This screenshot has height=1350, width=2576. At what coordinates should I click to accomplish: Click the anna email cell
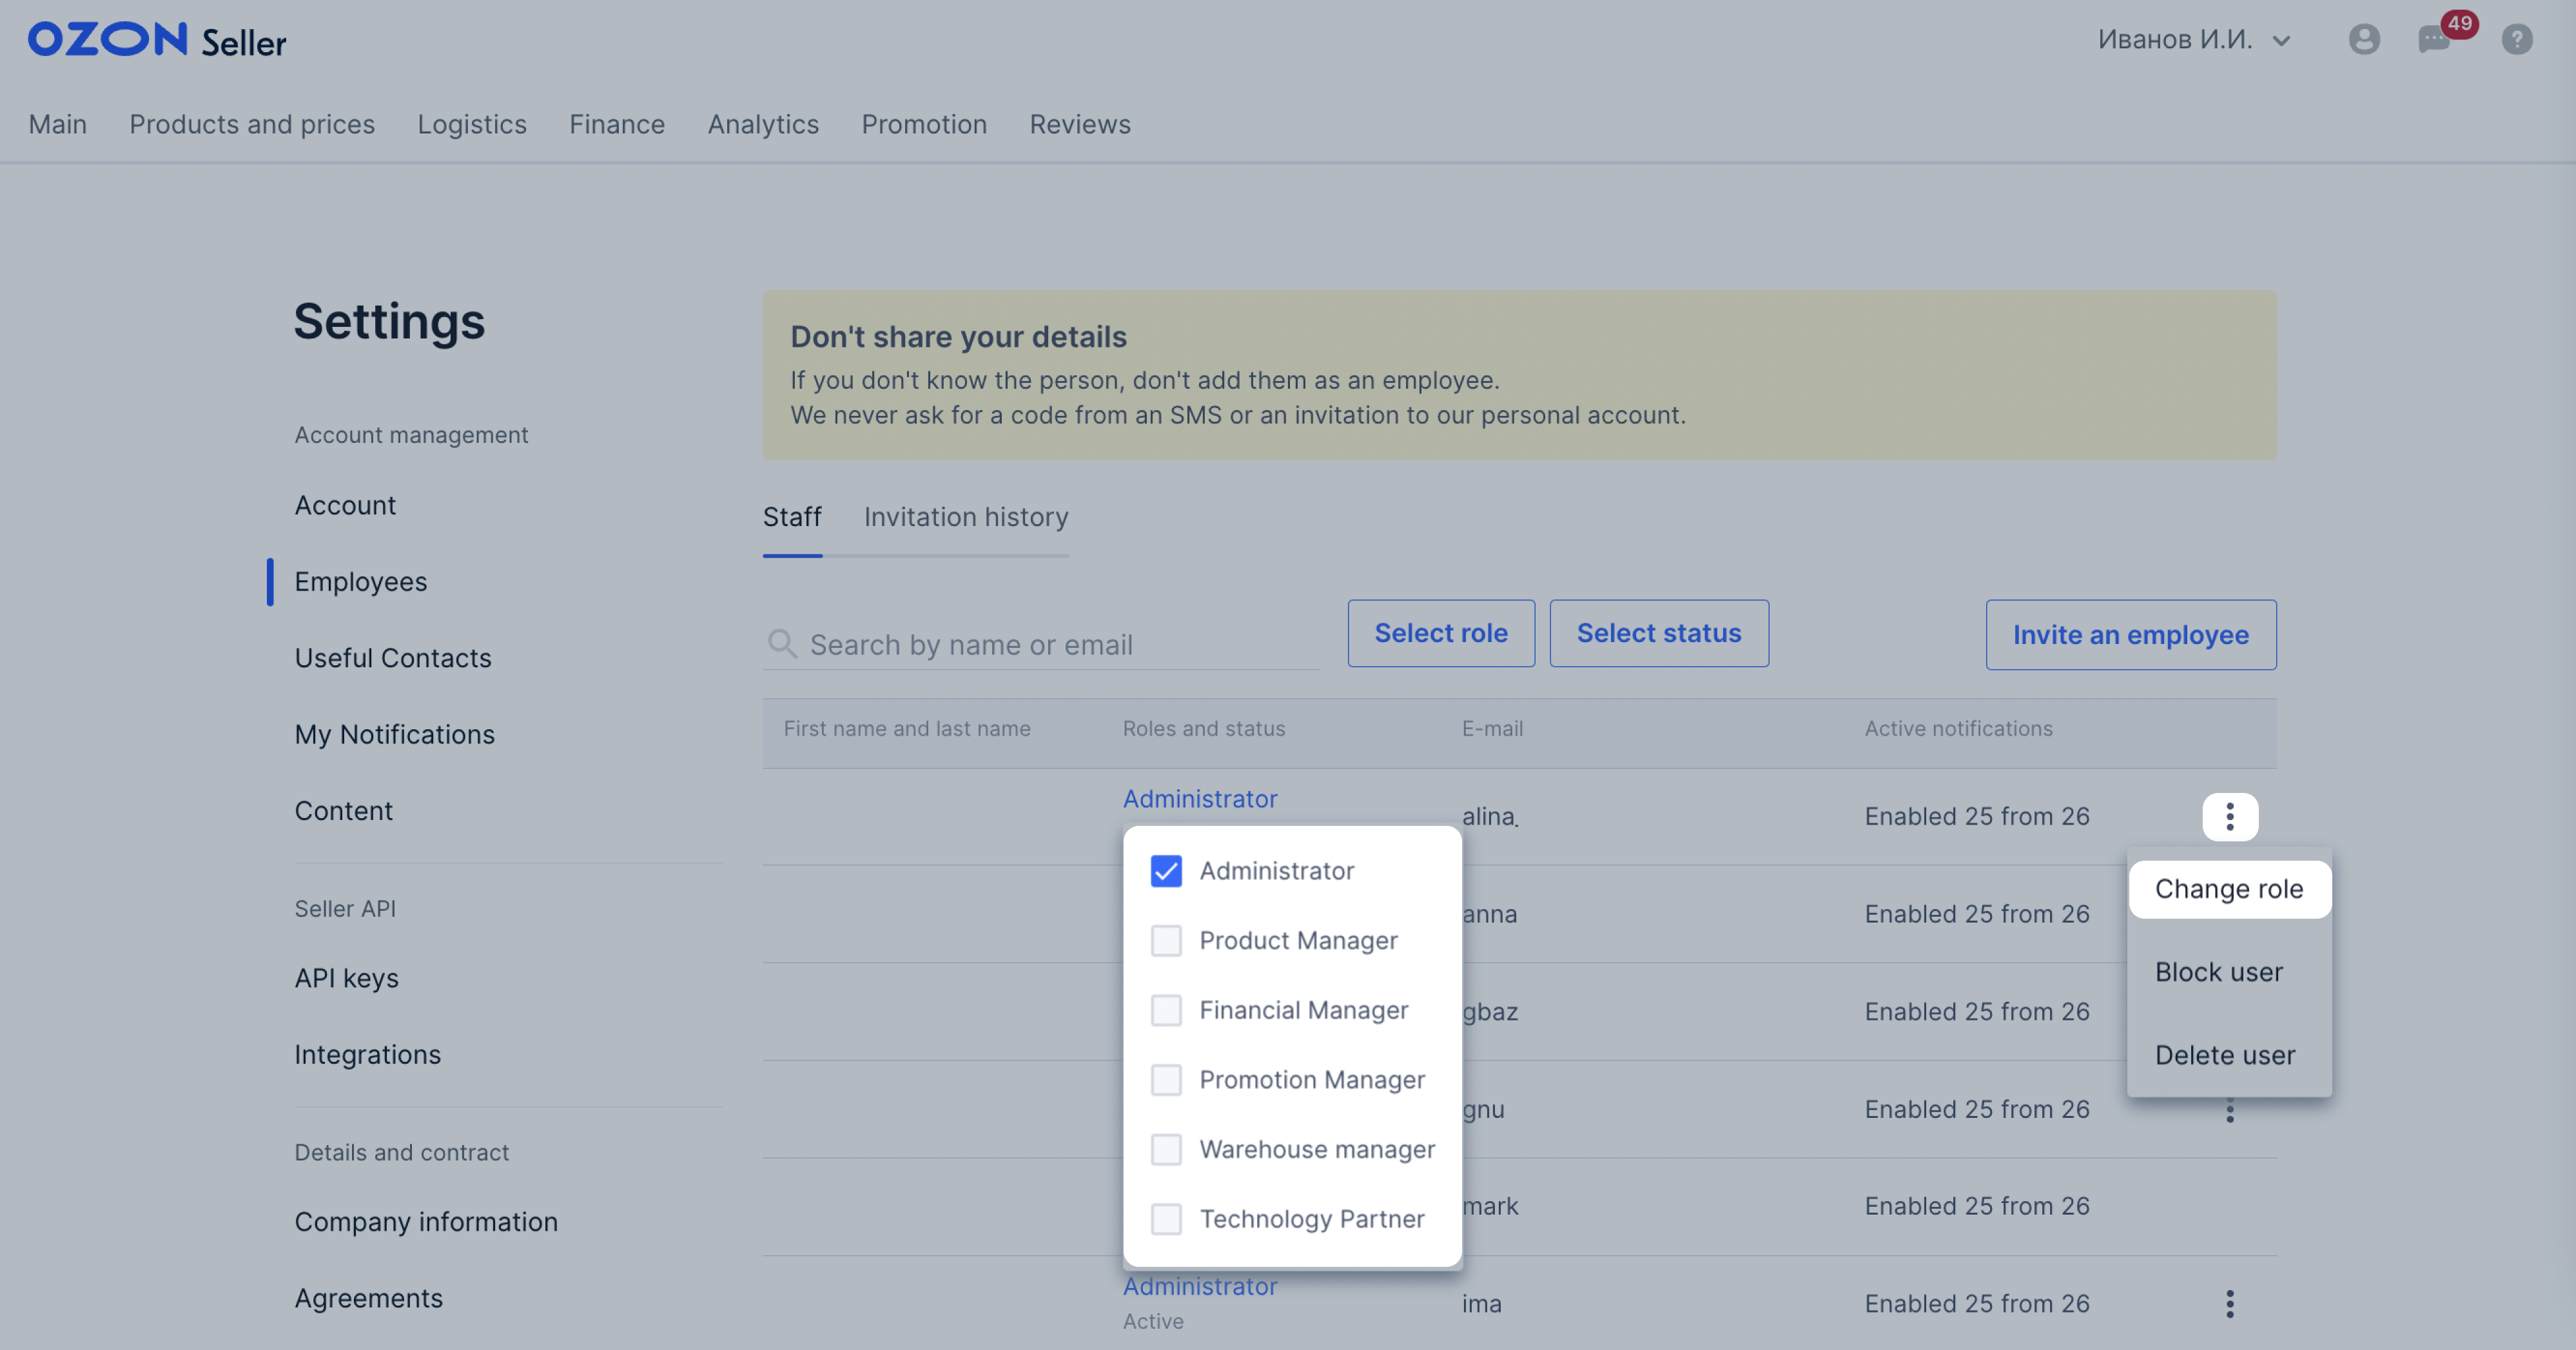pyautogui.click(x=1489, y=914)
